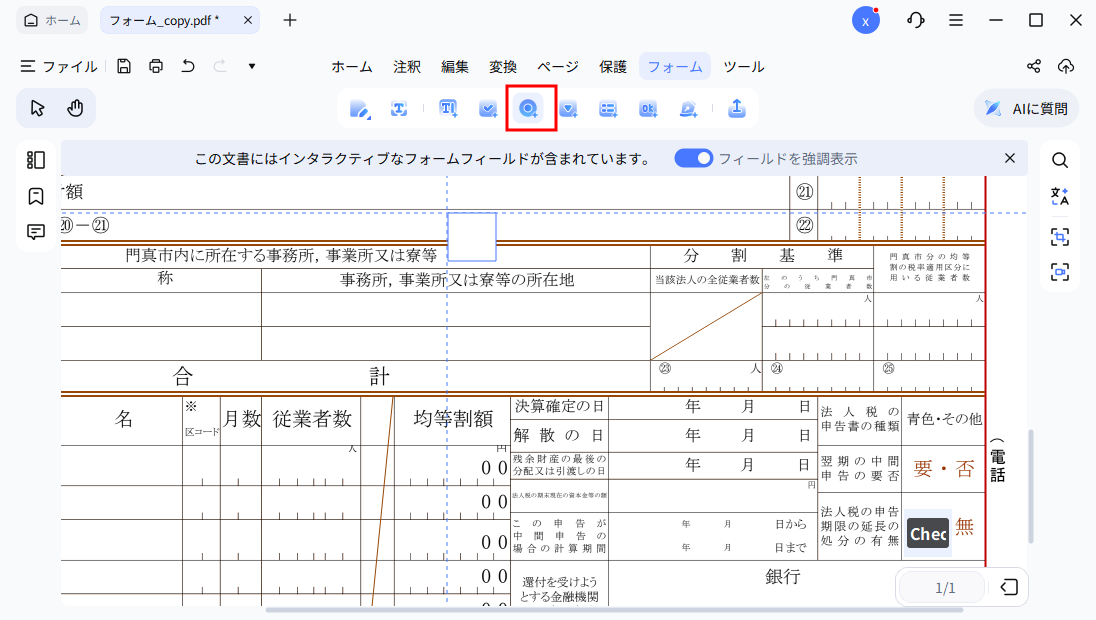
Task: Select the combo box field tool
Action: coord(568,108)
